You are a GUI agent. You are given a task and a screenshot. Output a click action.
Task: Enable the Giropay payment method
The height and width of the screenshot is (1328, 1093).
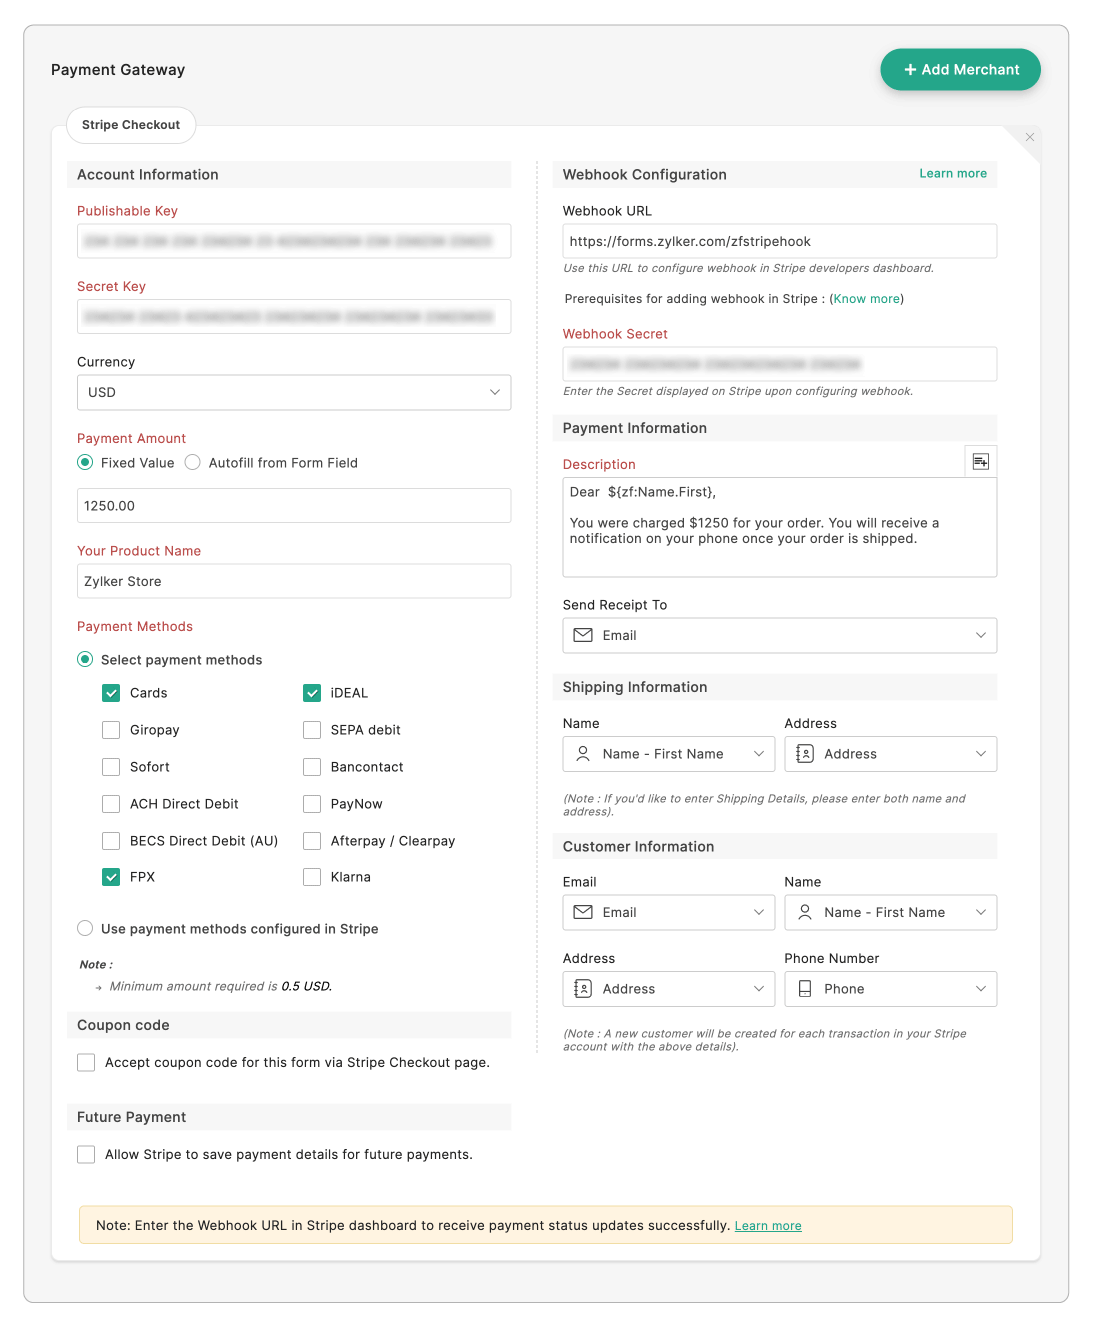coord(111,730)
